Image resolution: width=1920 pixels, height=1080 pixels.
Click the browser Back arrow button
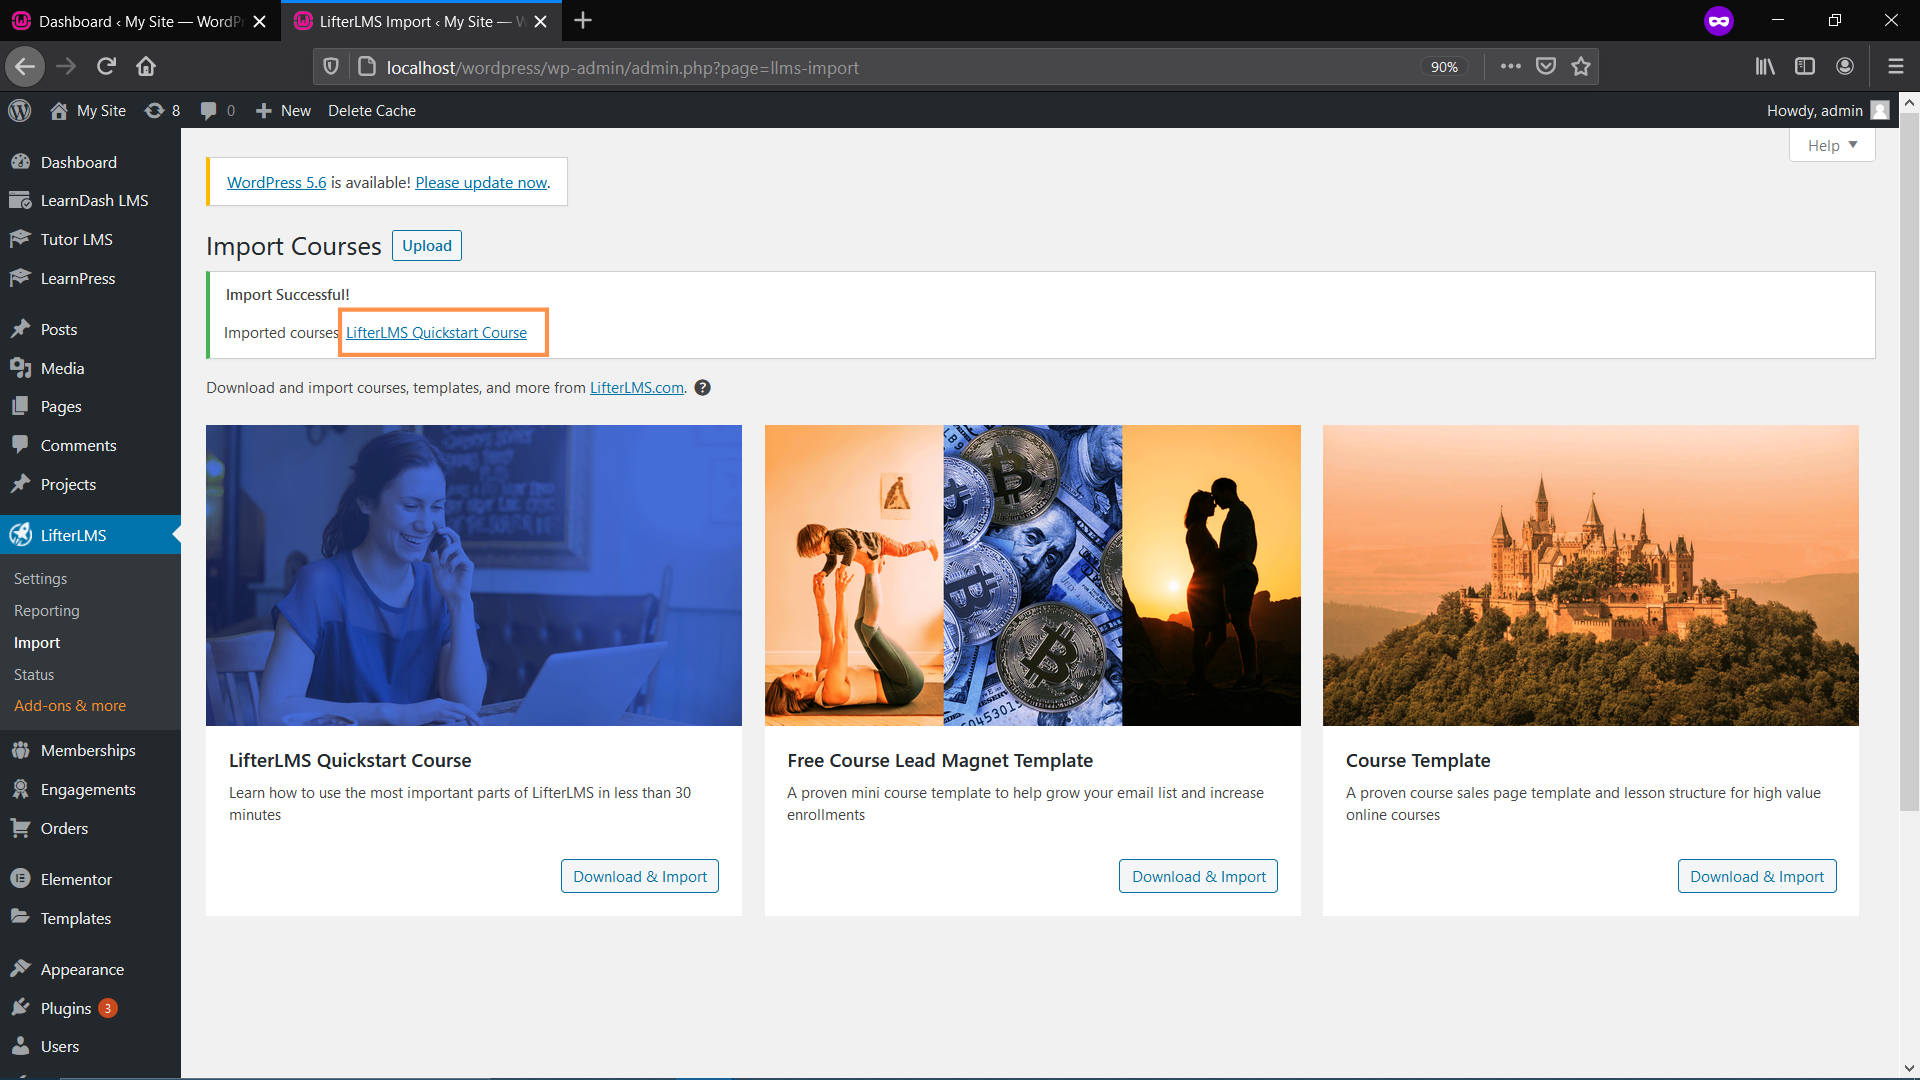pos(25,67)
